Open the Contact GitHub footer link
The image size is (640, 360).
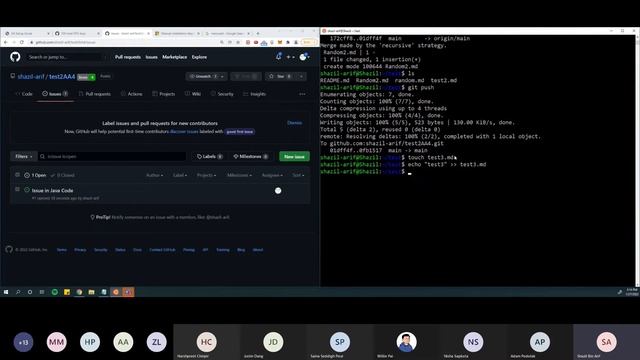pos(162,250)
